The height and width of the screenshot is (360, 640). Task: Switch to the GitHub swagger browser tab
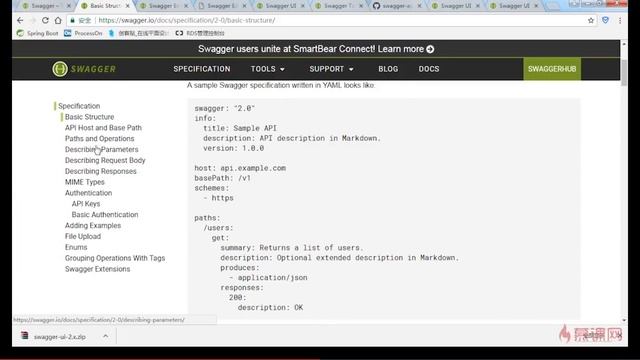[396, 6]
